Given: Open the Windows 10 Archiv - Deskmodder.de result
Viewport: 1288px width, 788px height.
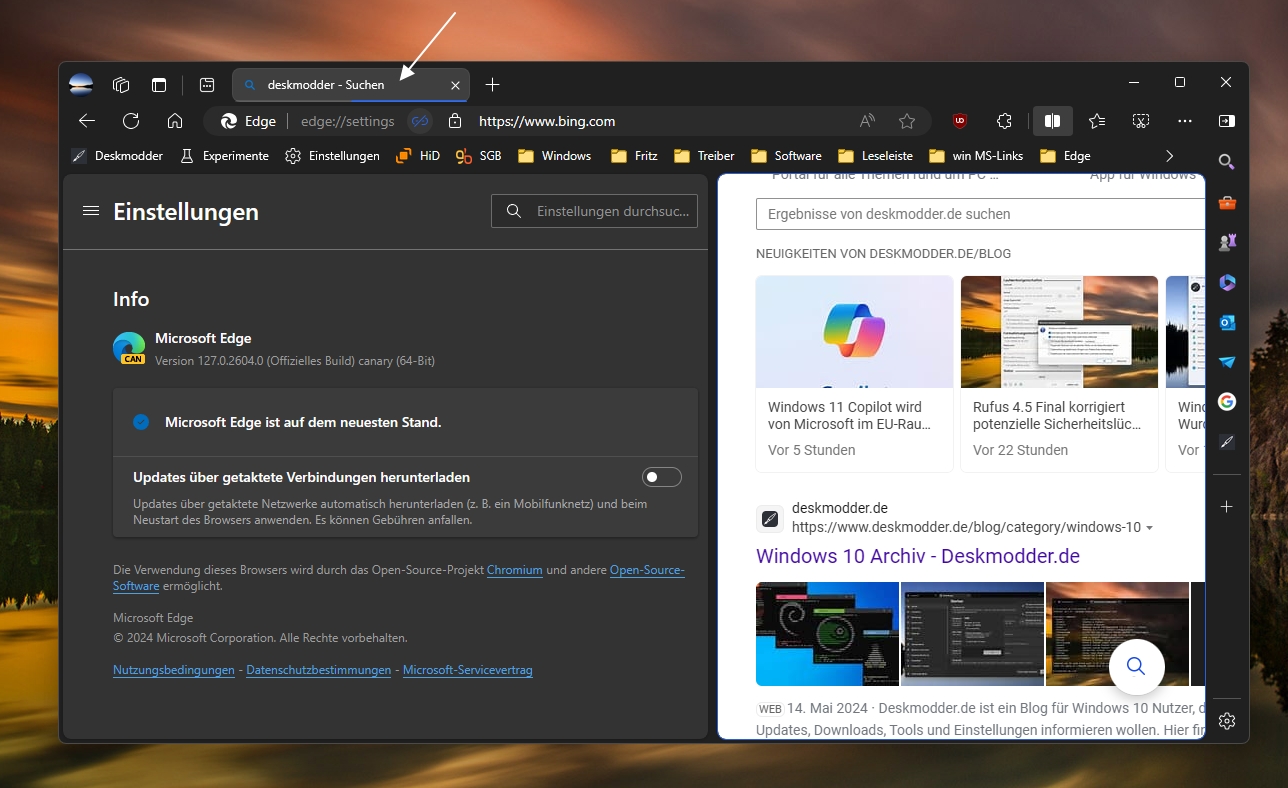Looking at the screenshot, I should (918, 556).
